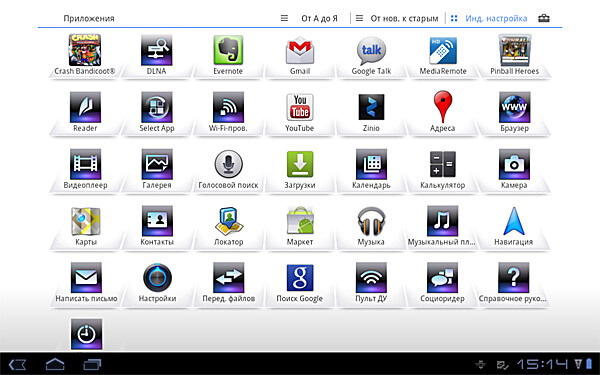Open recent apps from system bar

(92, 364)
